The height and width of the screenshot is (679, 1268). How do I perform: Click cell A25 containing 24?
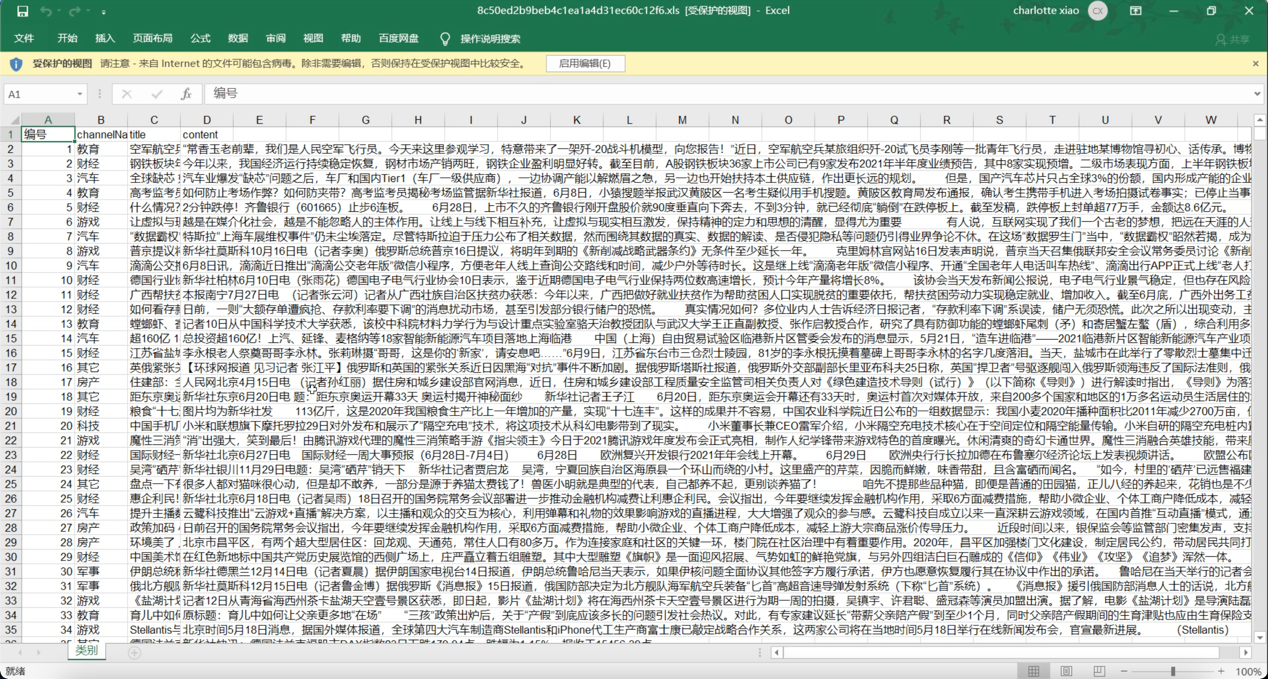coord(47,484)
